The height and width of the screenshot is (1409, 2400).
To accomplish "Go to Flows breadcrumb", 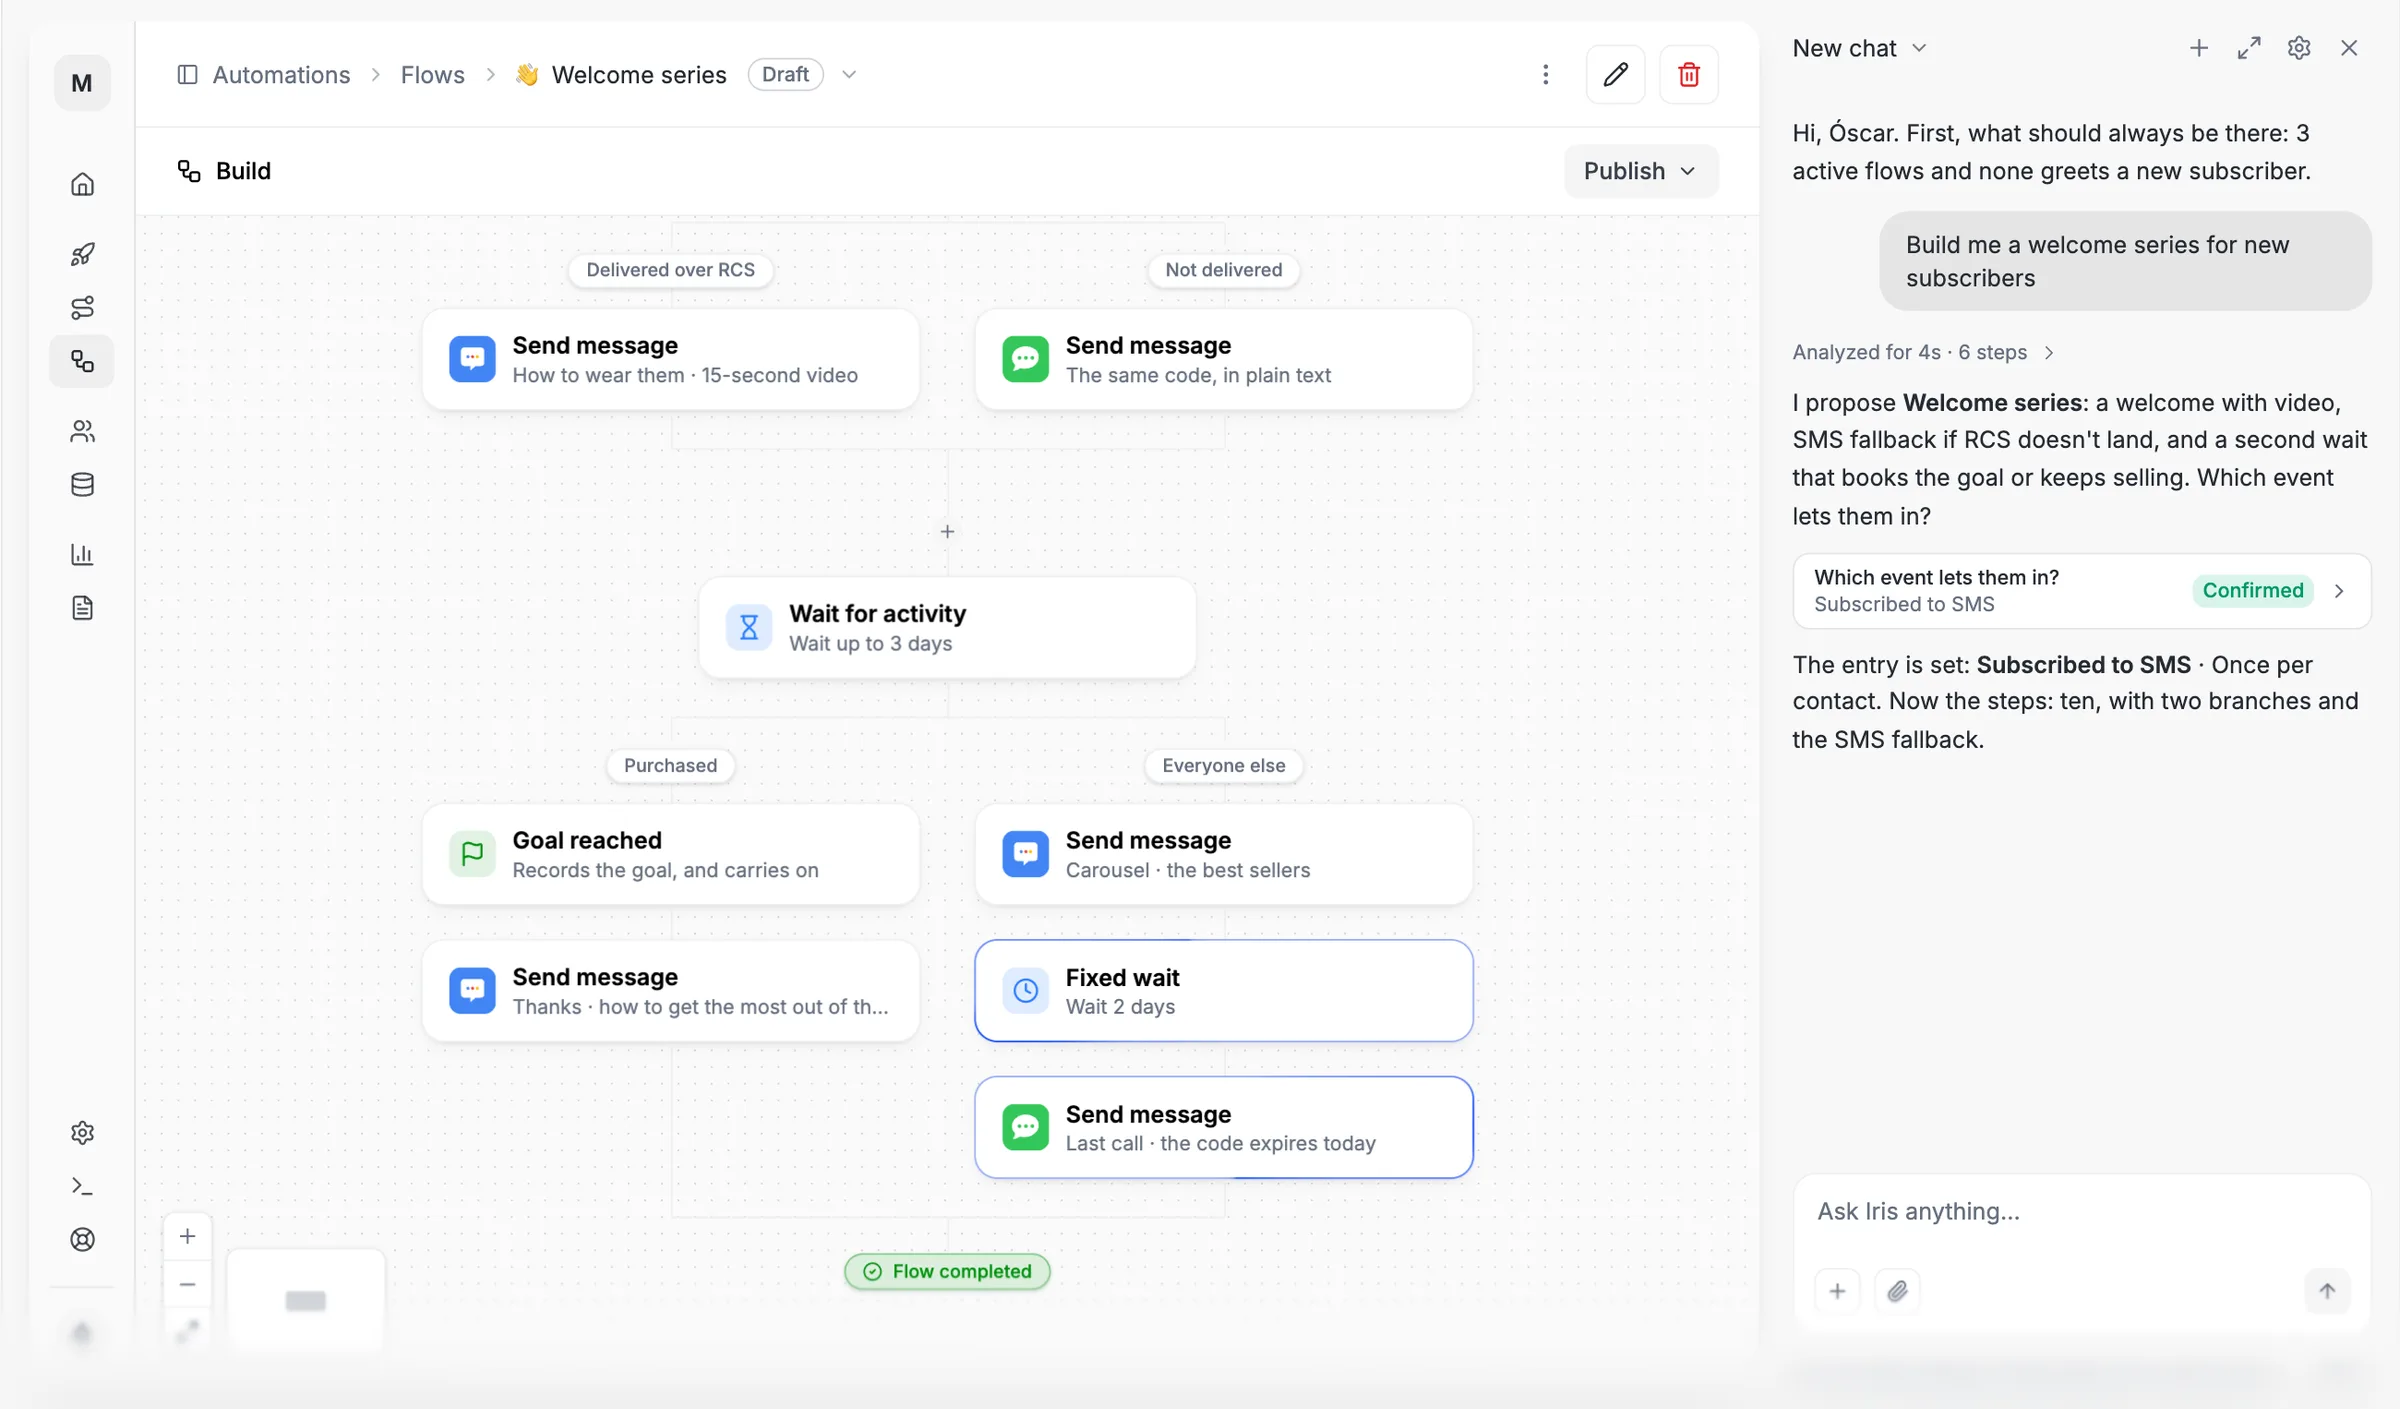I will (x=432, y=74).
